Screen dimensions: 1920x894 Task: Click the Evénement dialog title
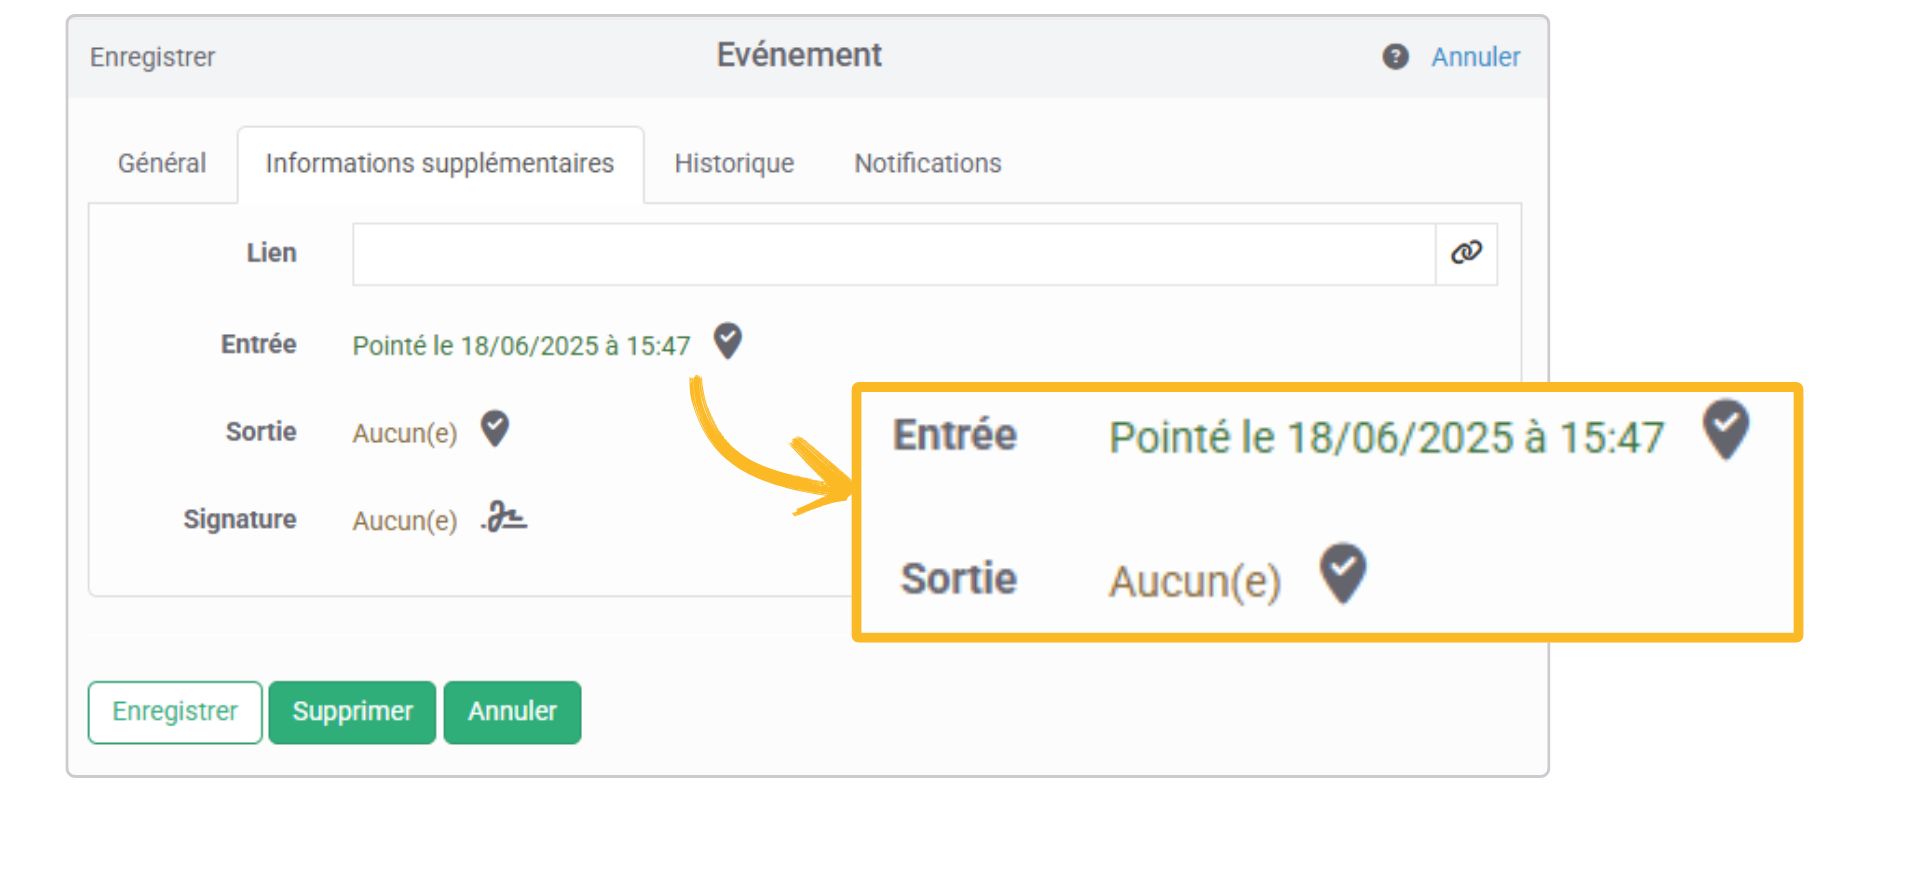point(799,55)
